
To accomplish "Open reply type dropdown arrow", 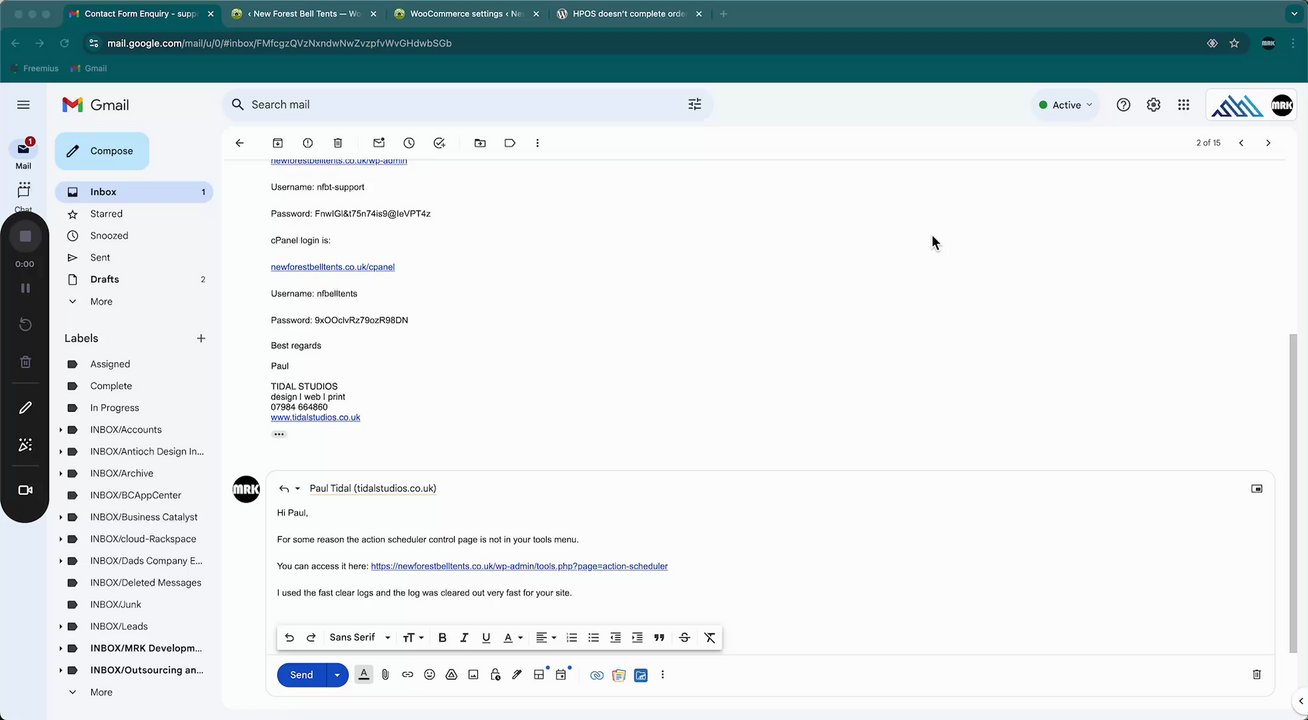I will pyautogui.click(x=297, y=489).
